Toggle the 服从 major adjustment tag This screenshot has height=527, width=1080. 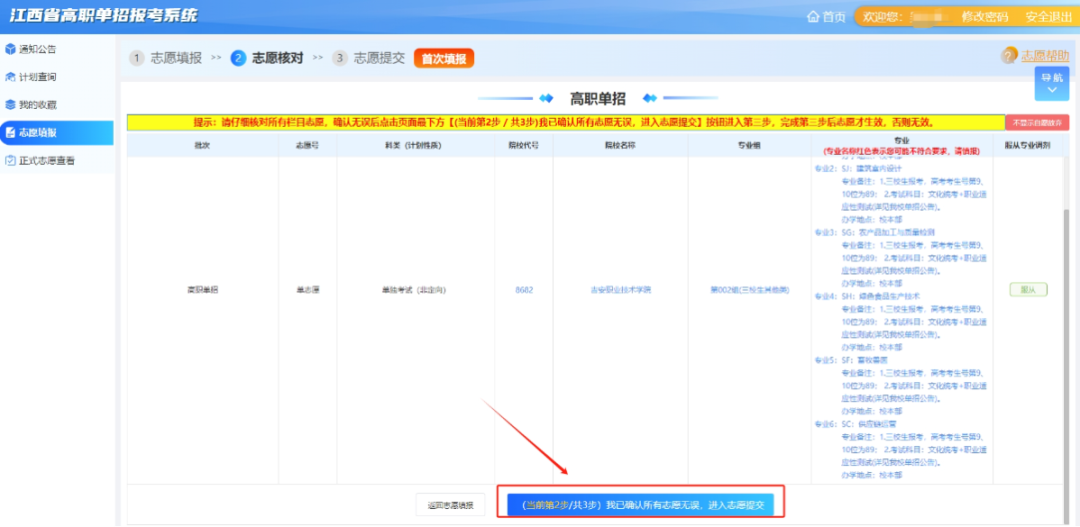pos(1027,290)
